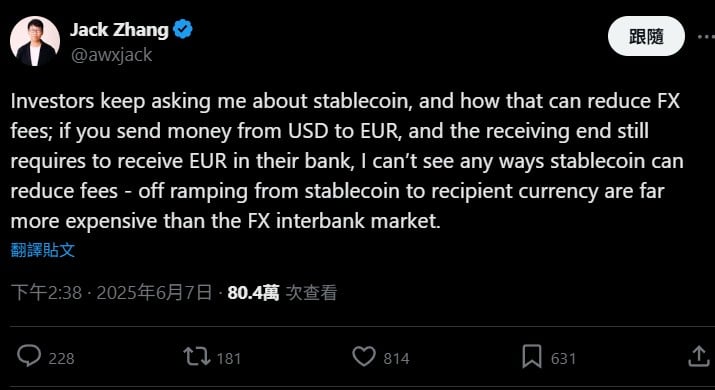
Task: Bookmark this post via bookmark icon
Action: pos(532,357)
